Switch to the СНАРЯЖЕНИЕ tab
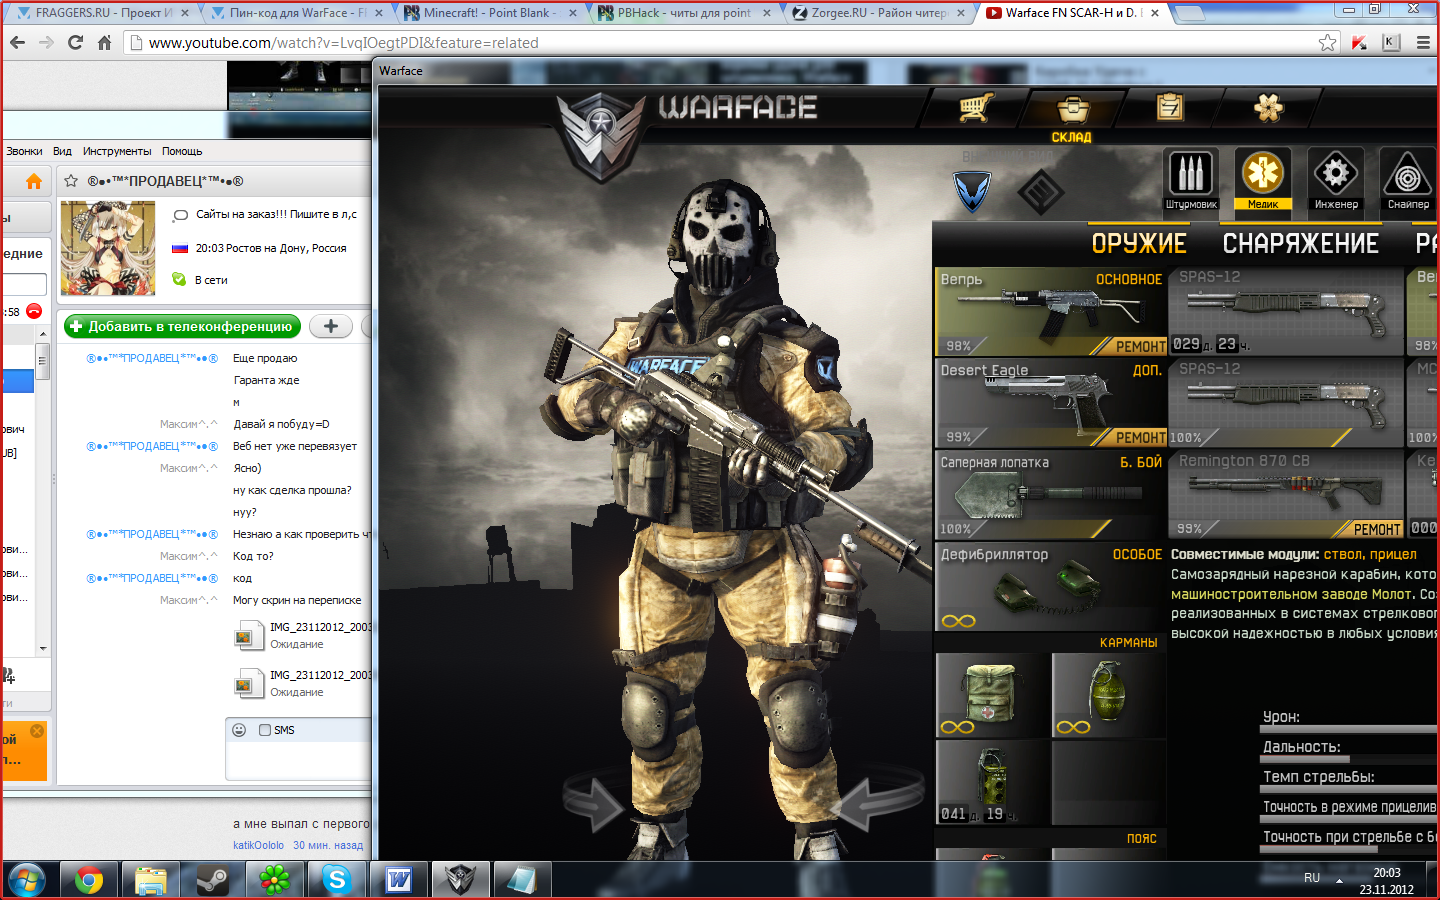 [1300, 244]
